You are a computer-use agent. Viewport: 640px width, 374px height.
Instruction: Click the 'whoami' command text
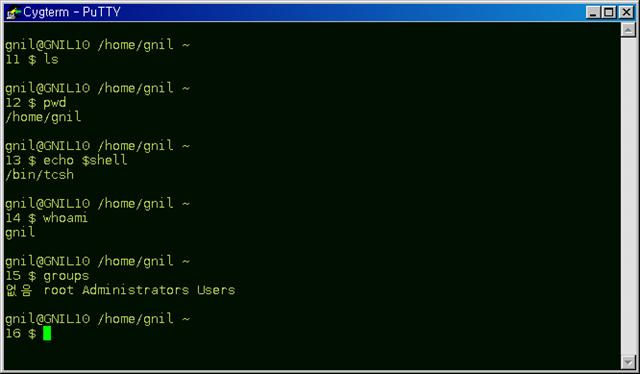pos(65,218)
